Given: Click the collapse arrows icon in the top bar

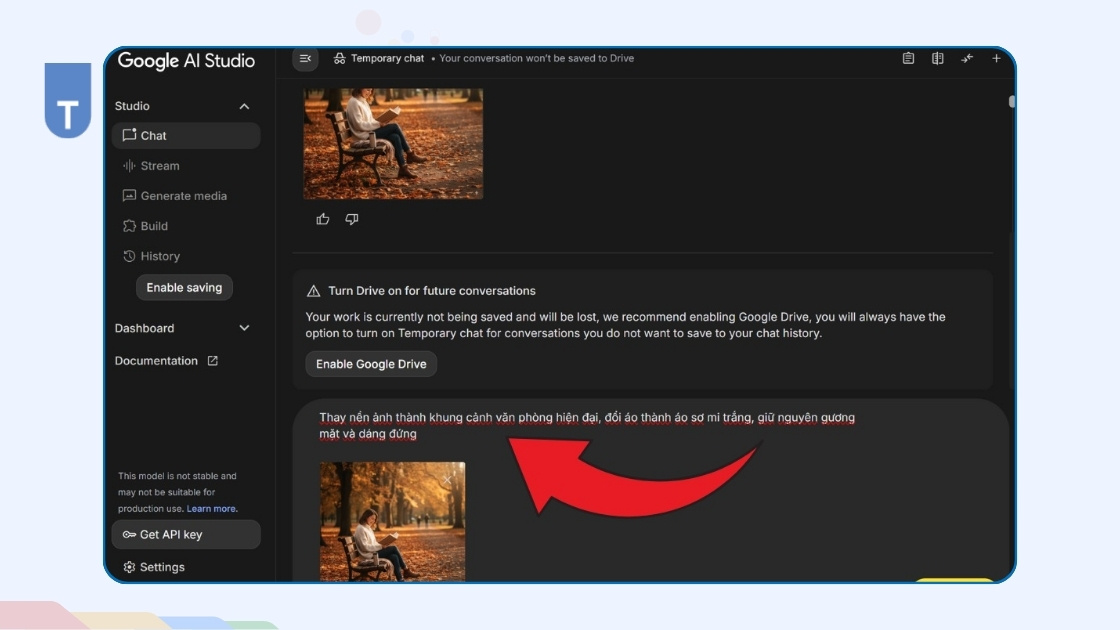Looking at the screenshot, I should 967,59.
